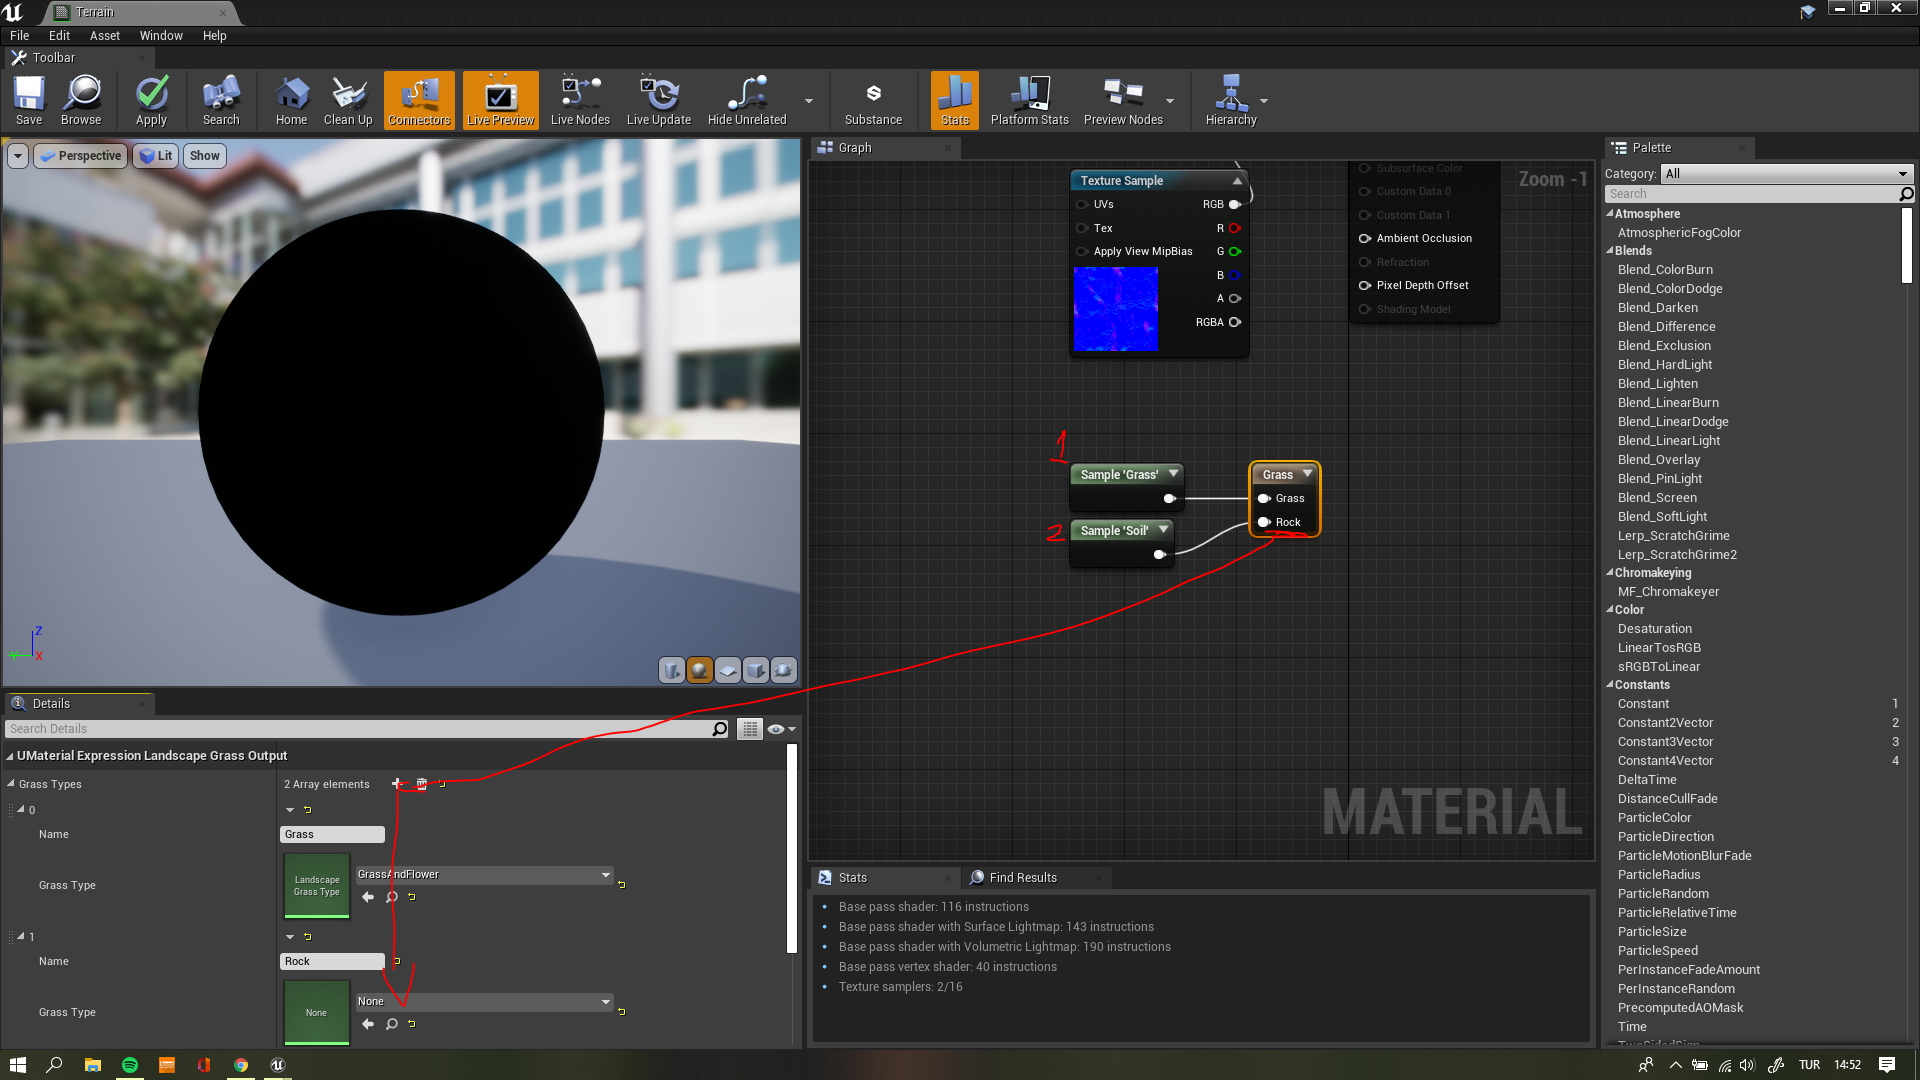The image size is (1920, 1080).
Task: Open the Palette Category dropdown
Action: (x=1786, y=174)
